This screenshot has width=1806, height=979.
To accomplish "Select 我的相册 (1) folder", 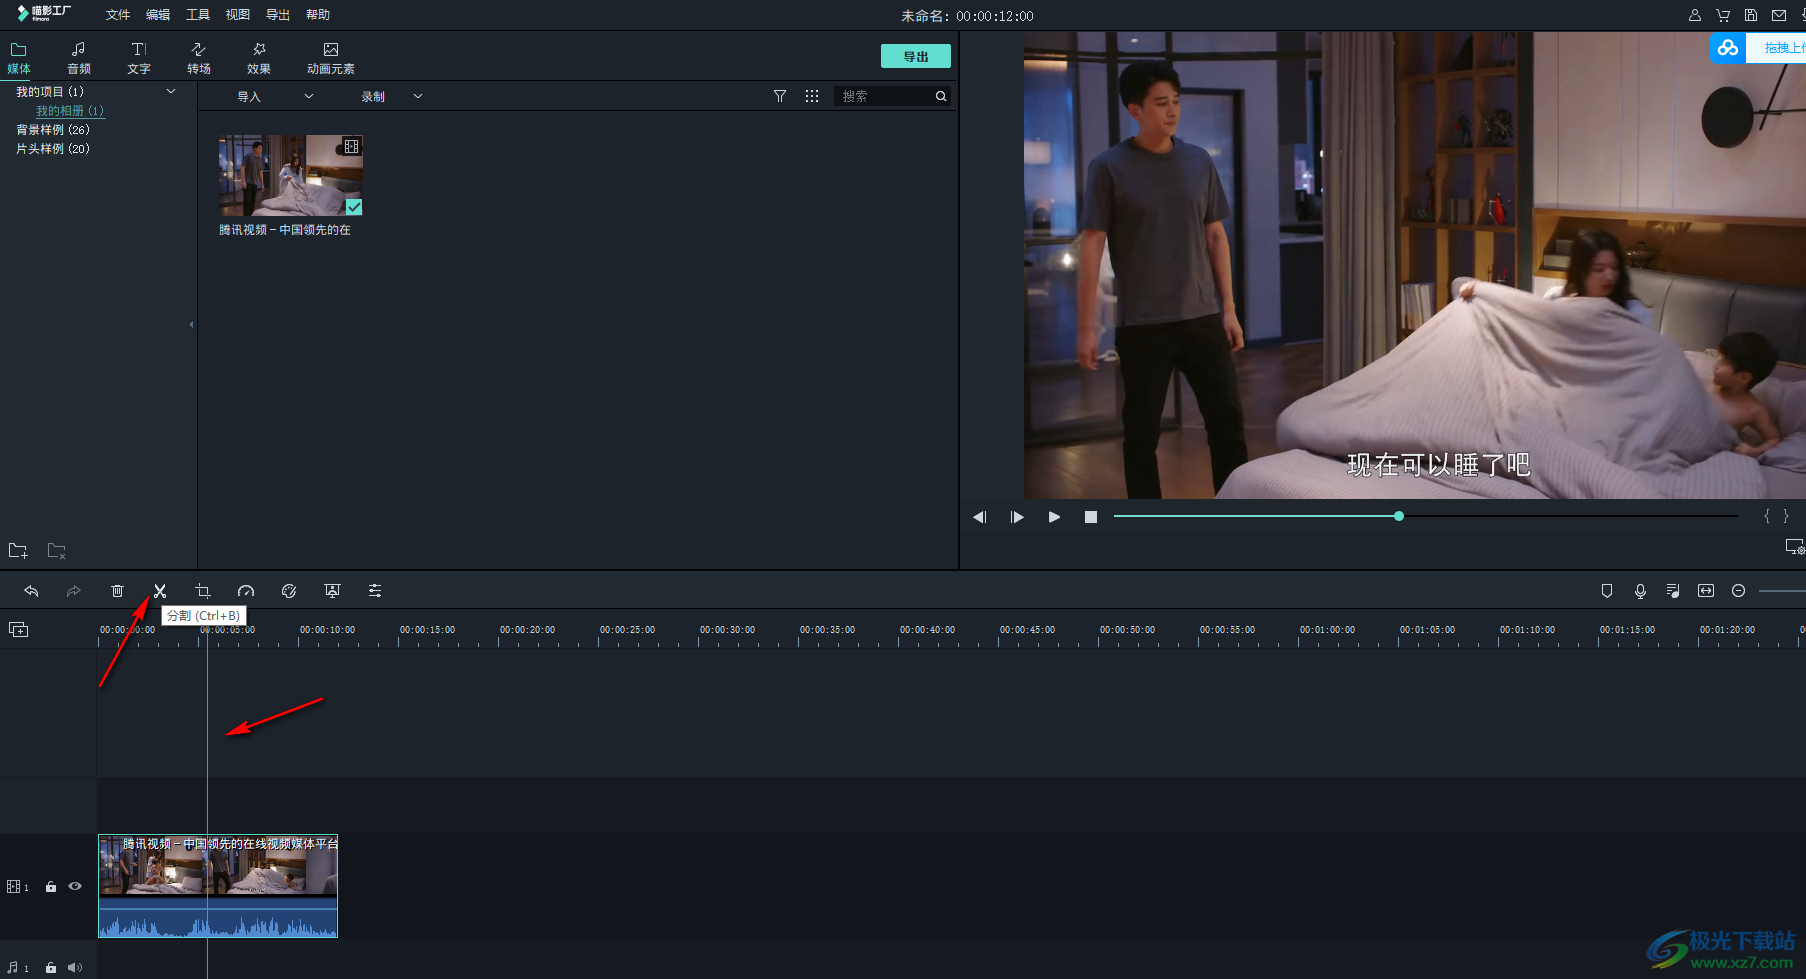I will [x=70, y=111].
